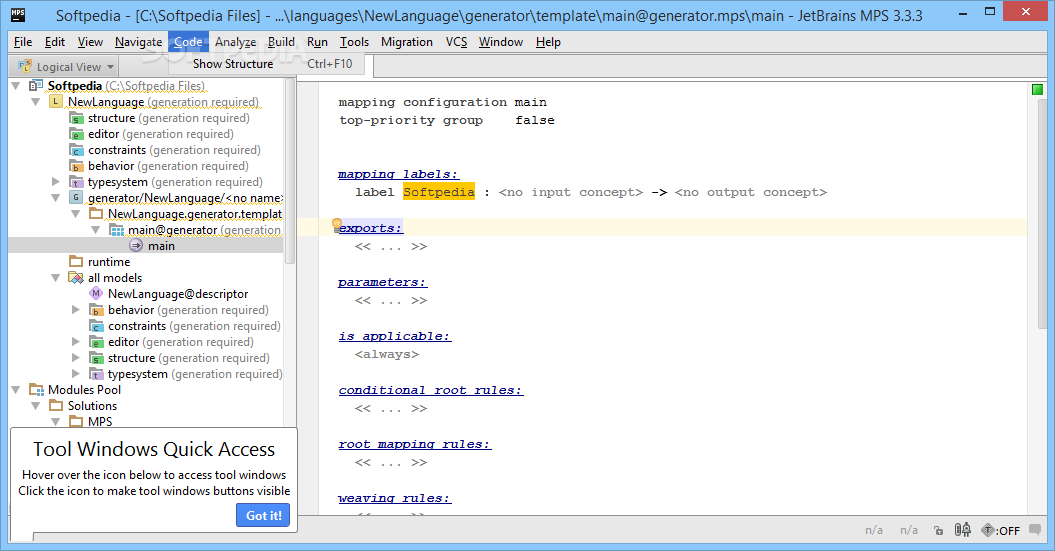Expand behavior under all models
1055x551 pixels.
(76, 309)
